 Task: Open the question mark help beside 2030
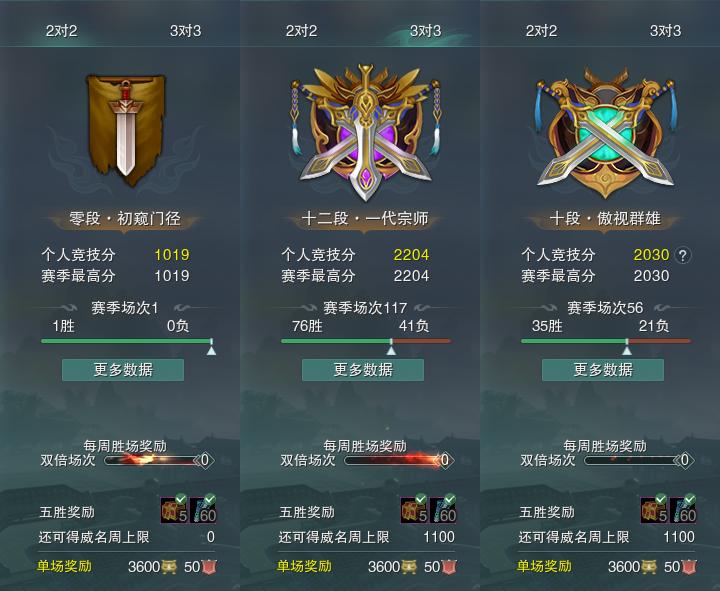click(x=683, y=255)
